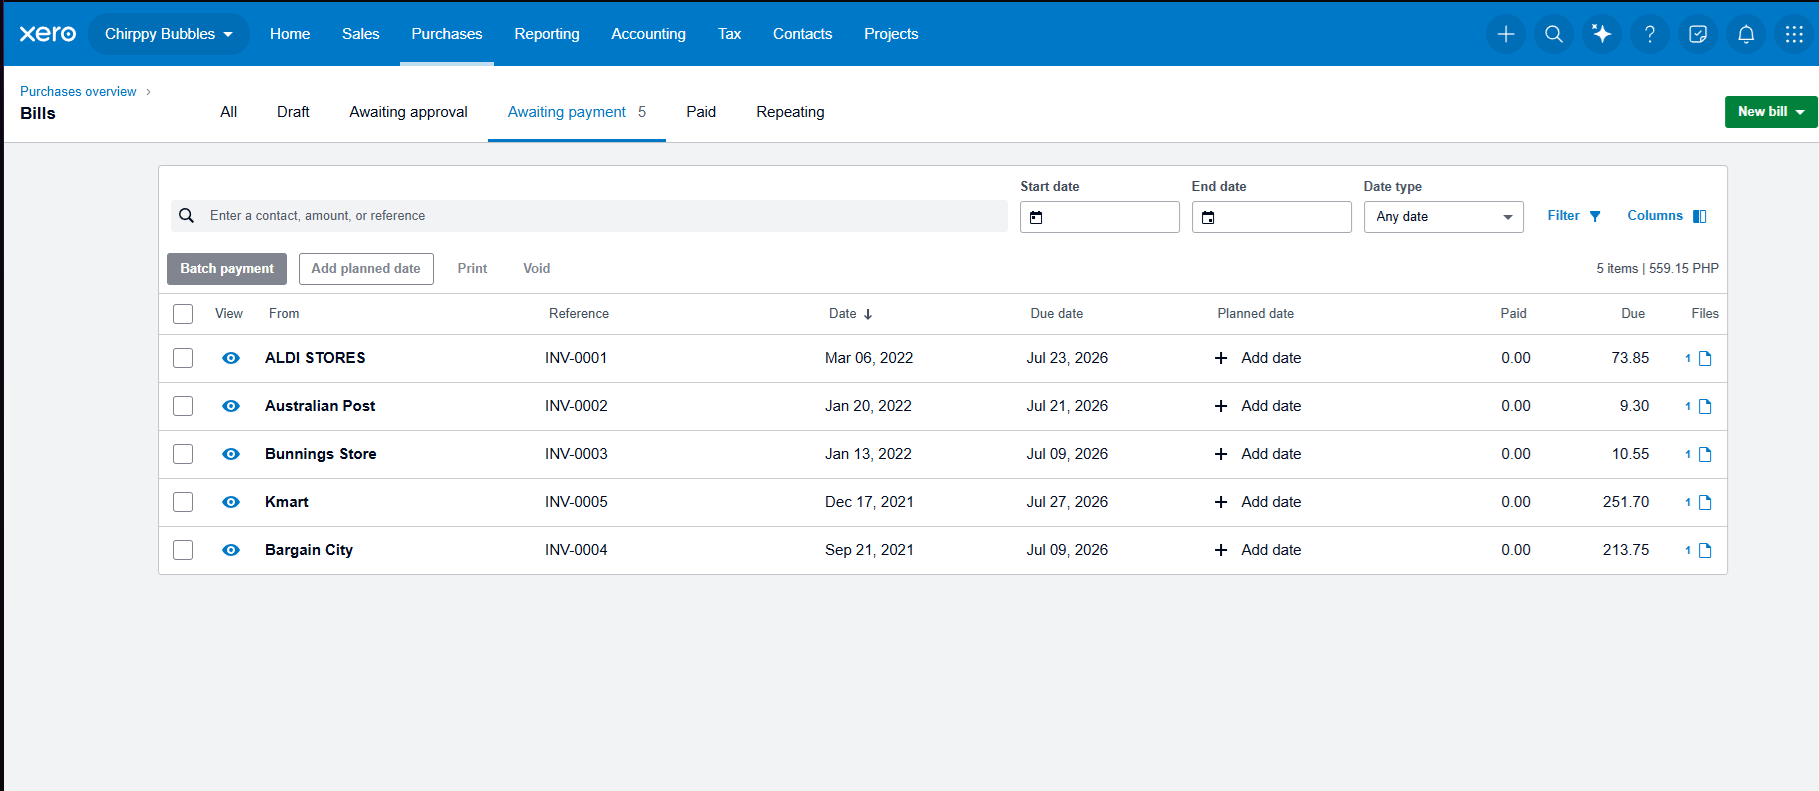Expand the New bill dropdown arrow

(x=1800, y=112)
